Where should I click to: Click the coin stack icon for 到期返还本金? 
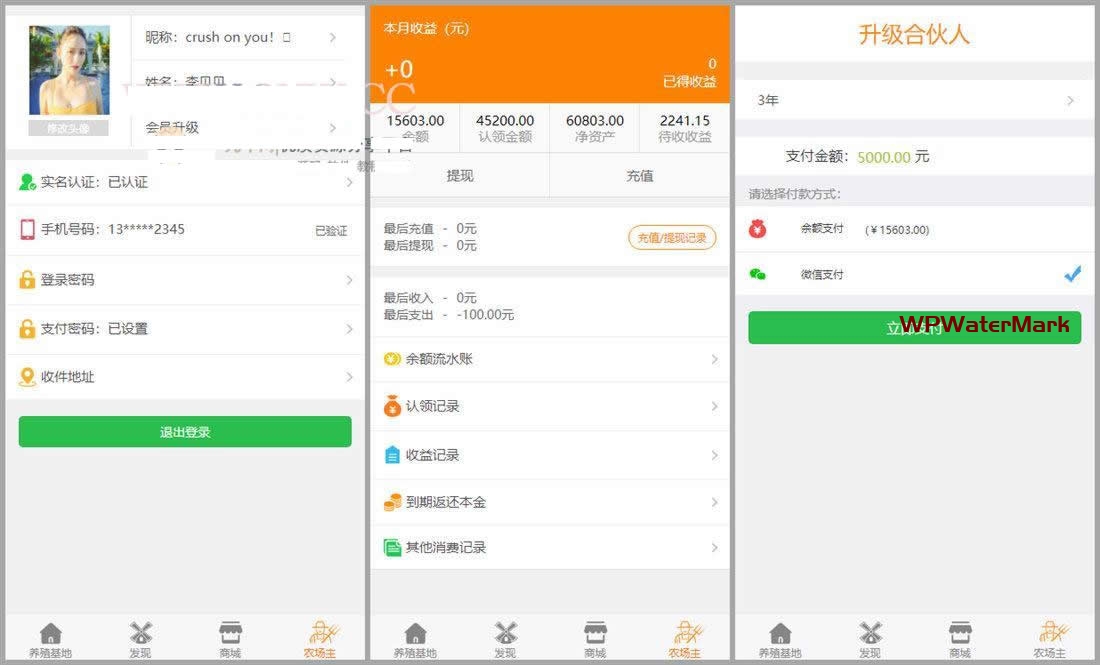click(392, 502)
